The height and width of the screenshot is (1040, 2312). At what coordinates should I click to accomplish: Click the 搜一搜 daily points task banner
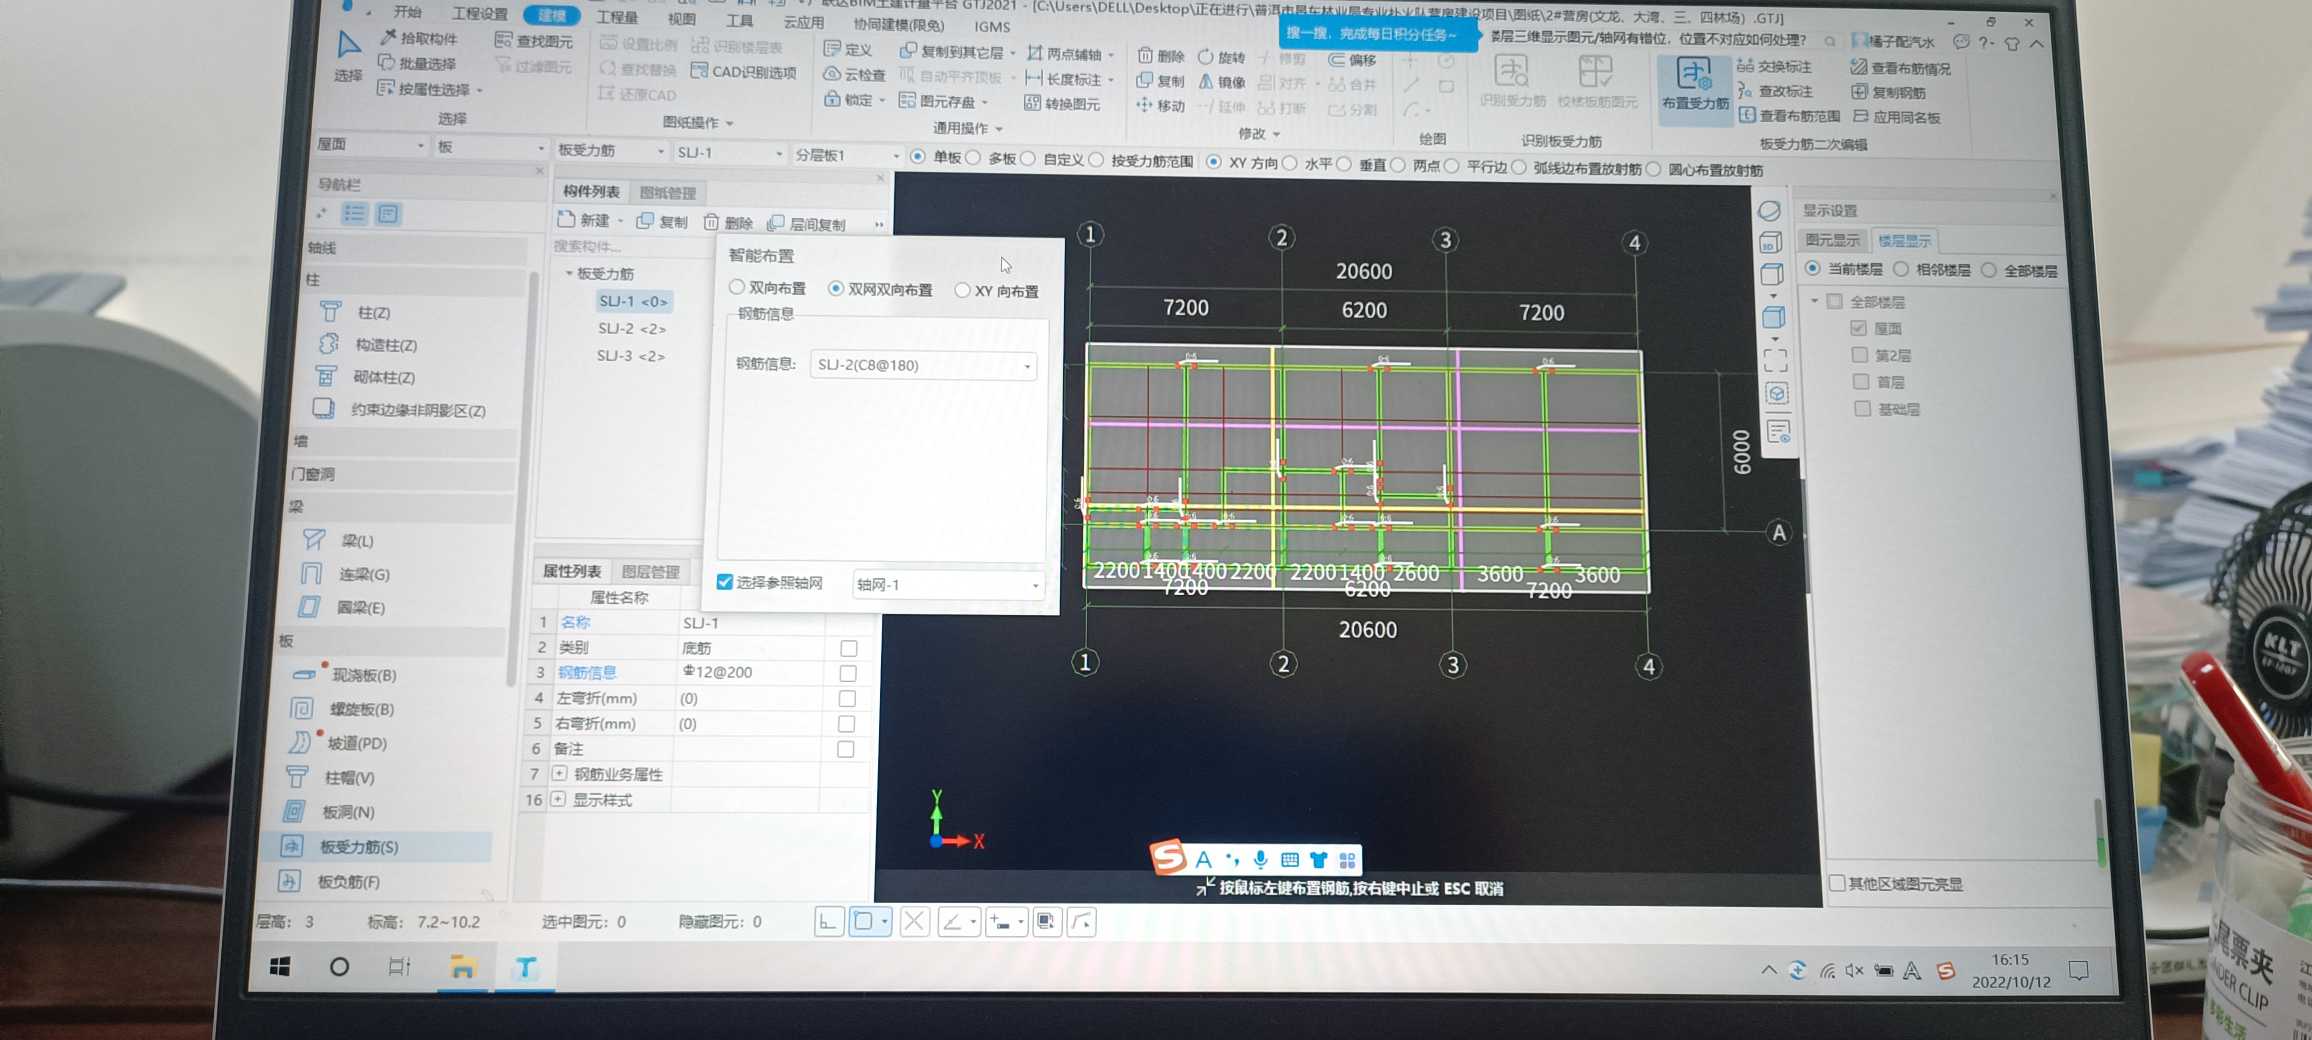point(1375,33)
